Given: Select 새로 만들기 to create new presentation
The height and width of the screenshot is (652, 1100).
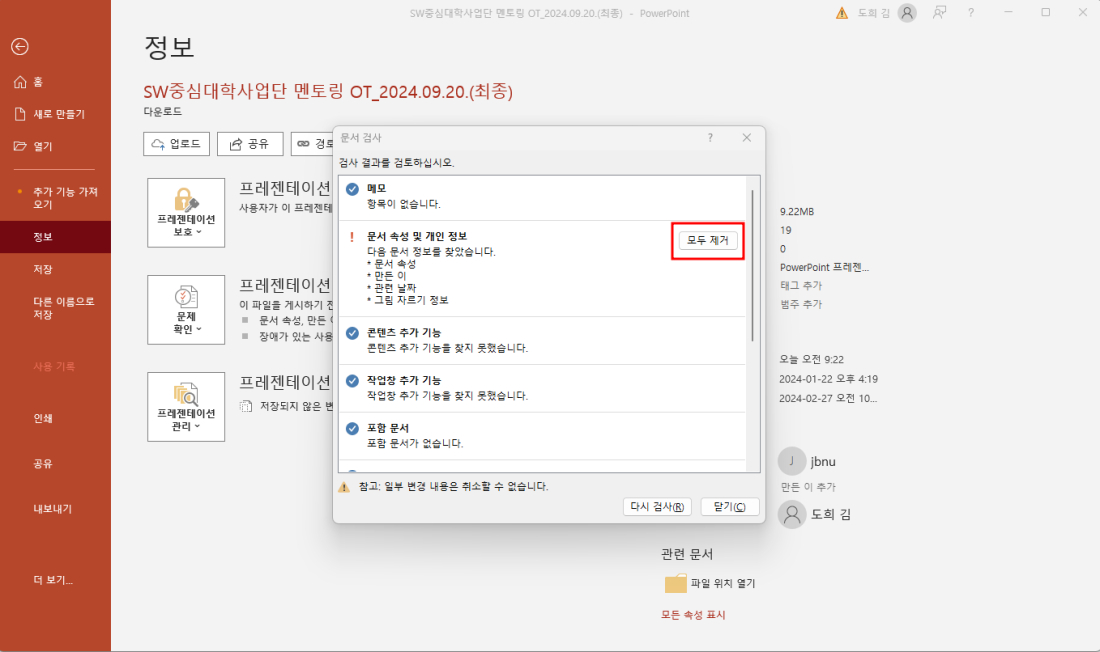Looking at the screenshot, I should pos(50,114).
